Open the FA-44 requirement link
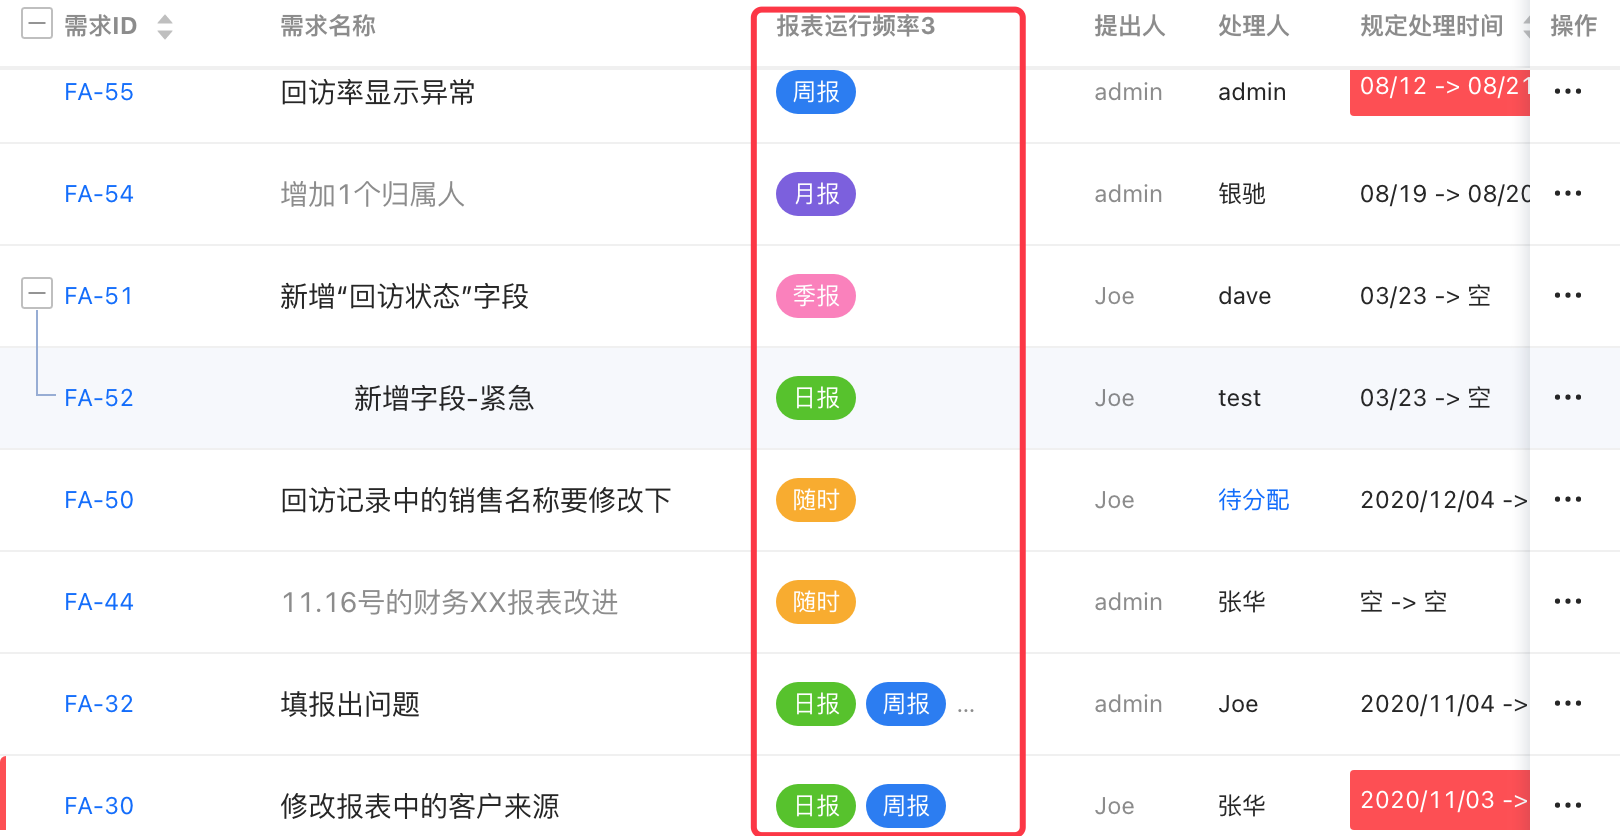 coord(99,603)
